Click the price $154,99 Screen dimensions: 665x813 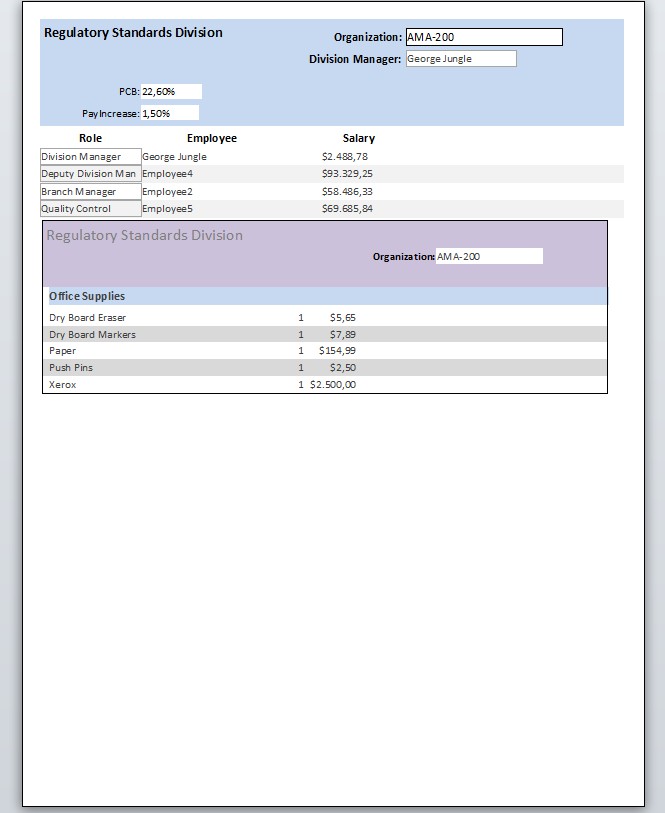pyautogui.click(x=337, y=351)
